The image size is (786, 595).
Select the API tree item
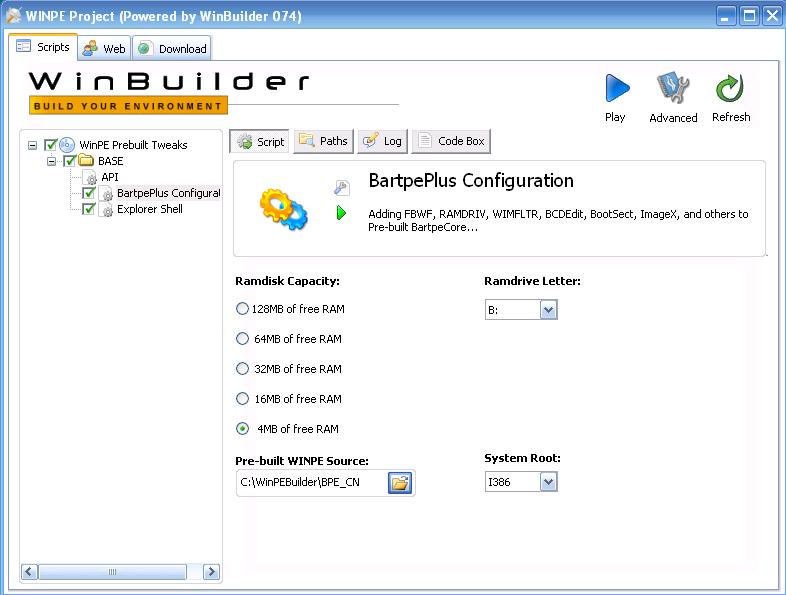point(110,177)
